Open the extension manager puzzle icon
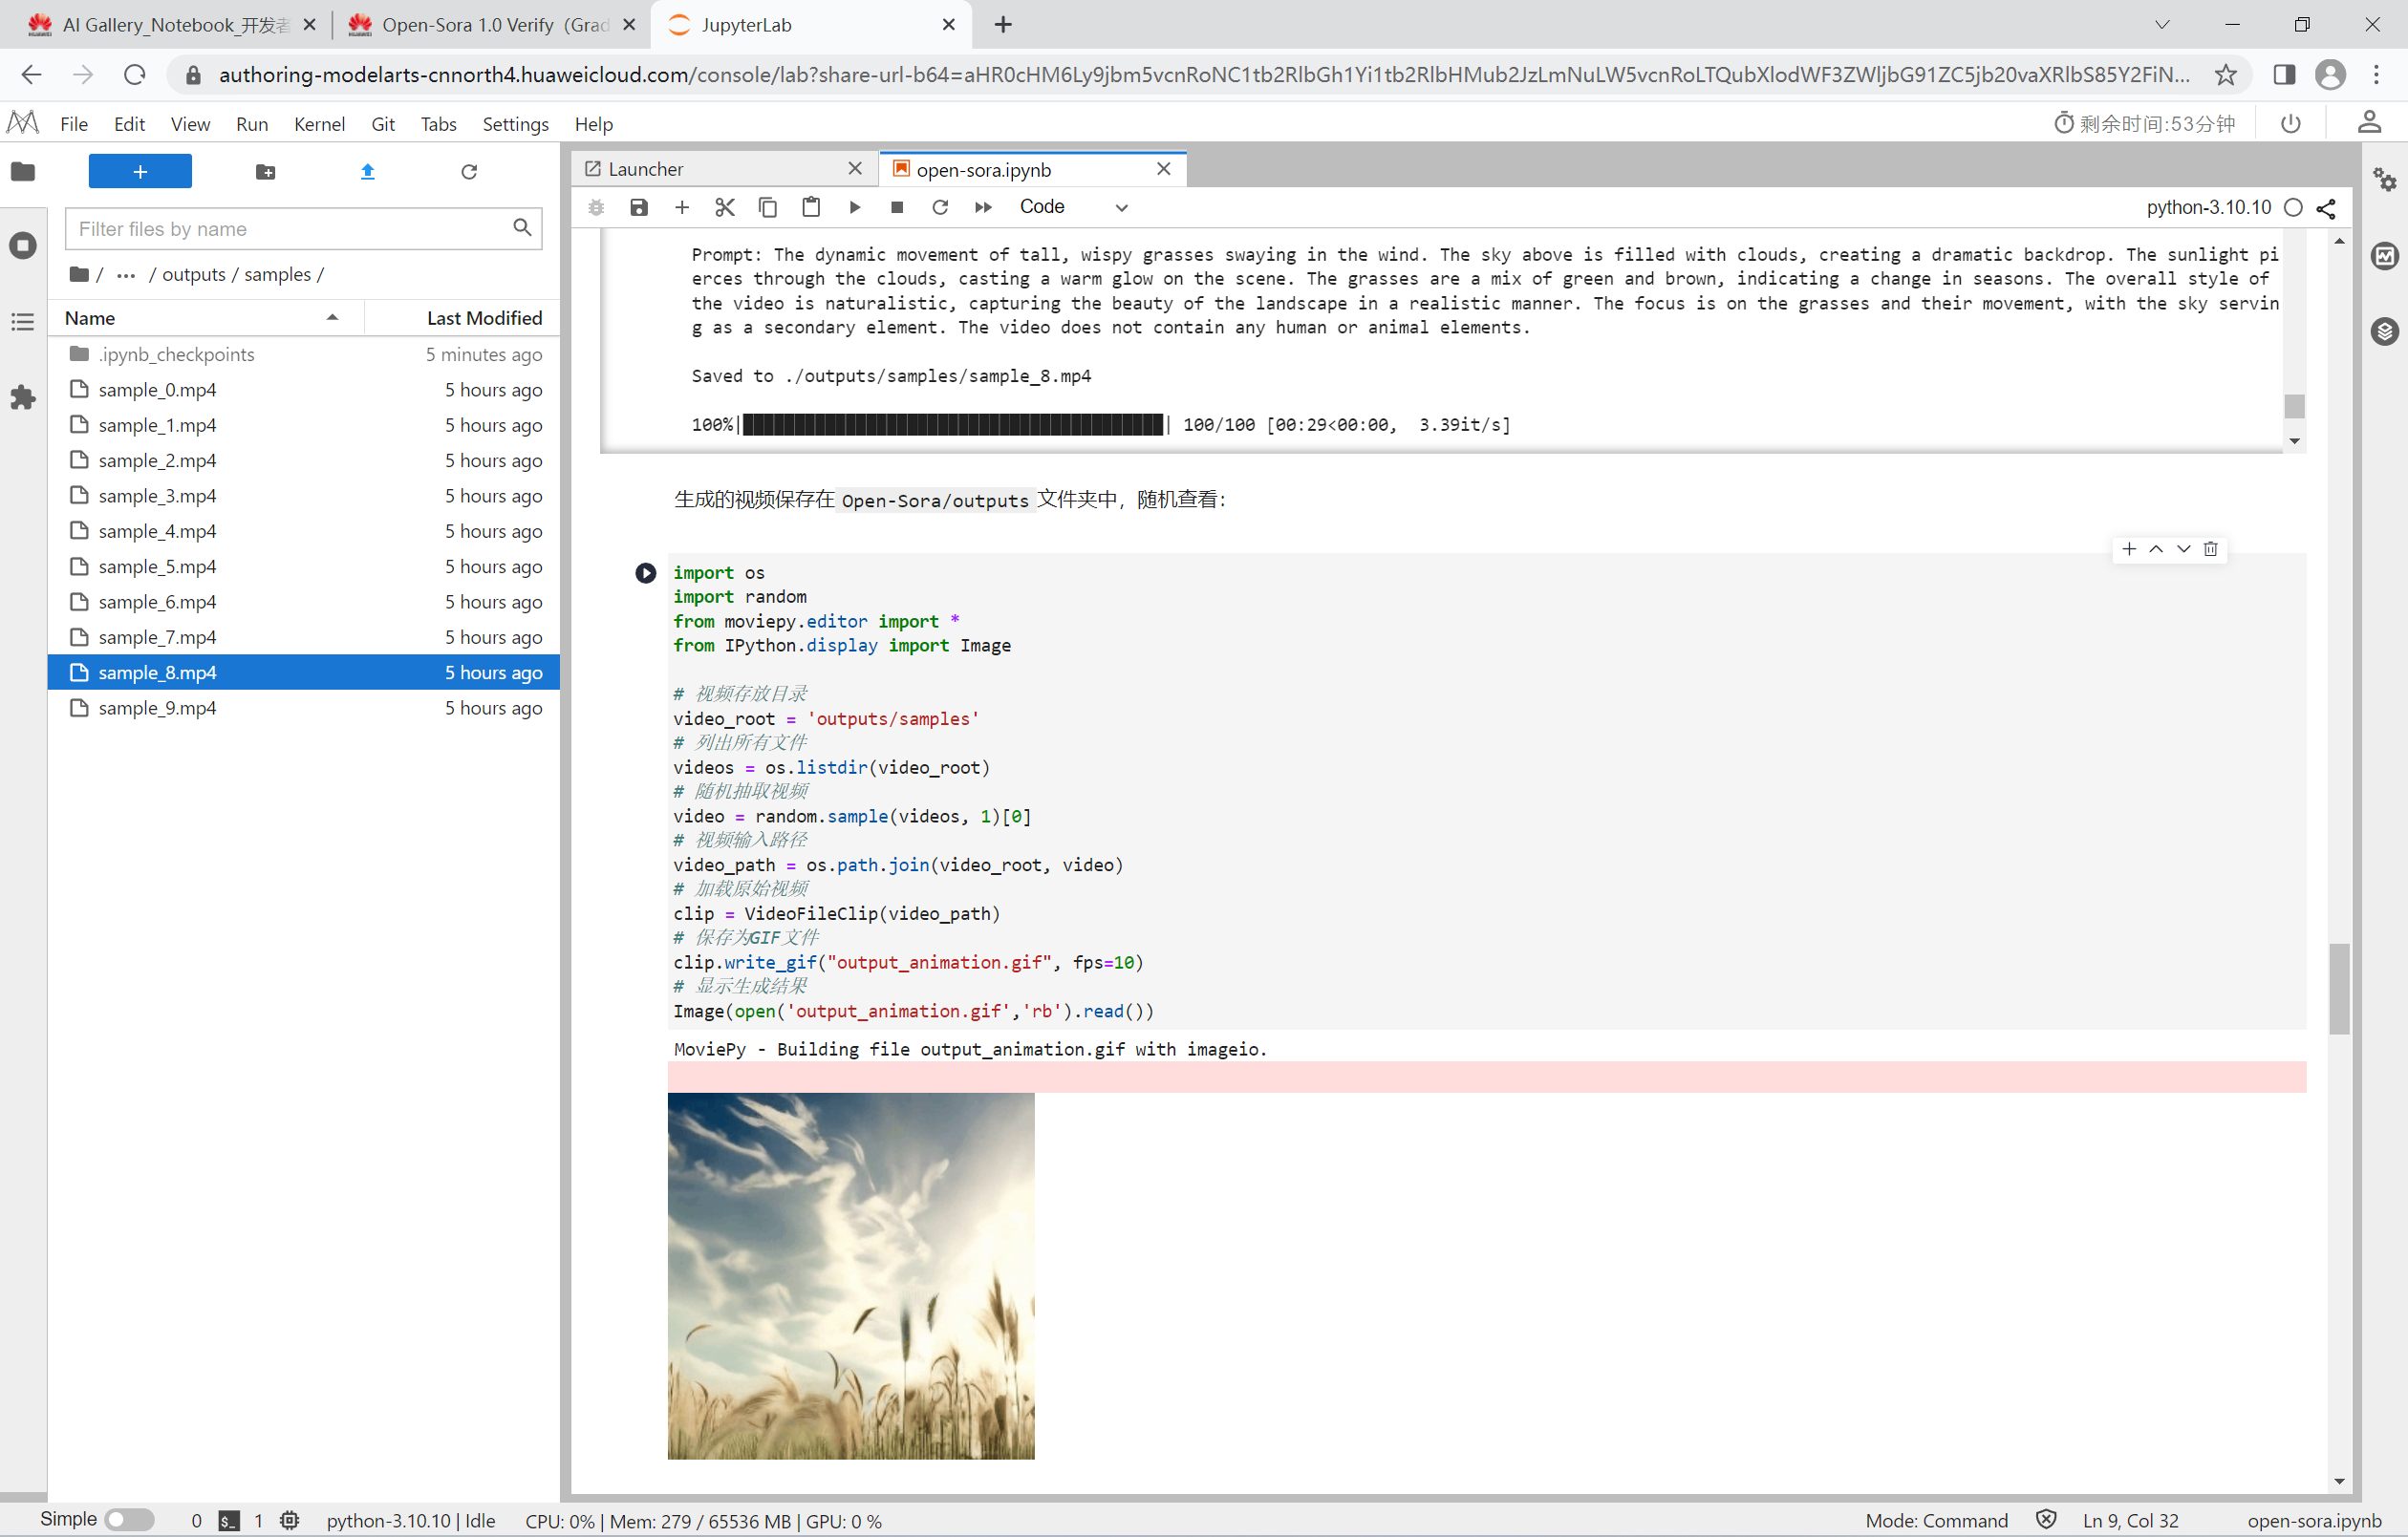2408x1537 pixels. pyautogui.click(x=22, y=398)
